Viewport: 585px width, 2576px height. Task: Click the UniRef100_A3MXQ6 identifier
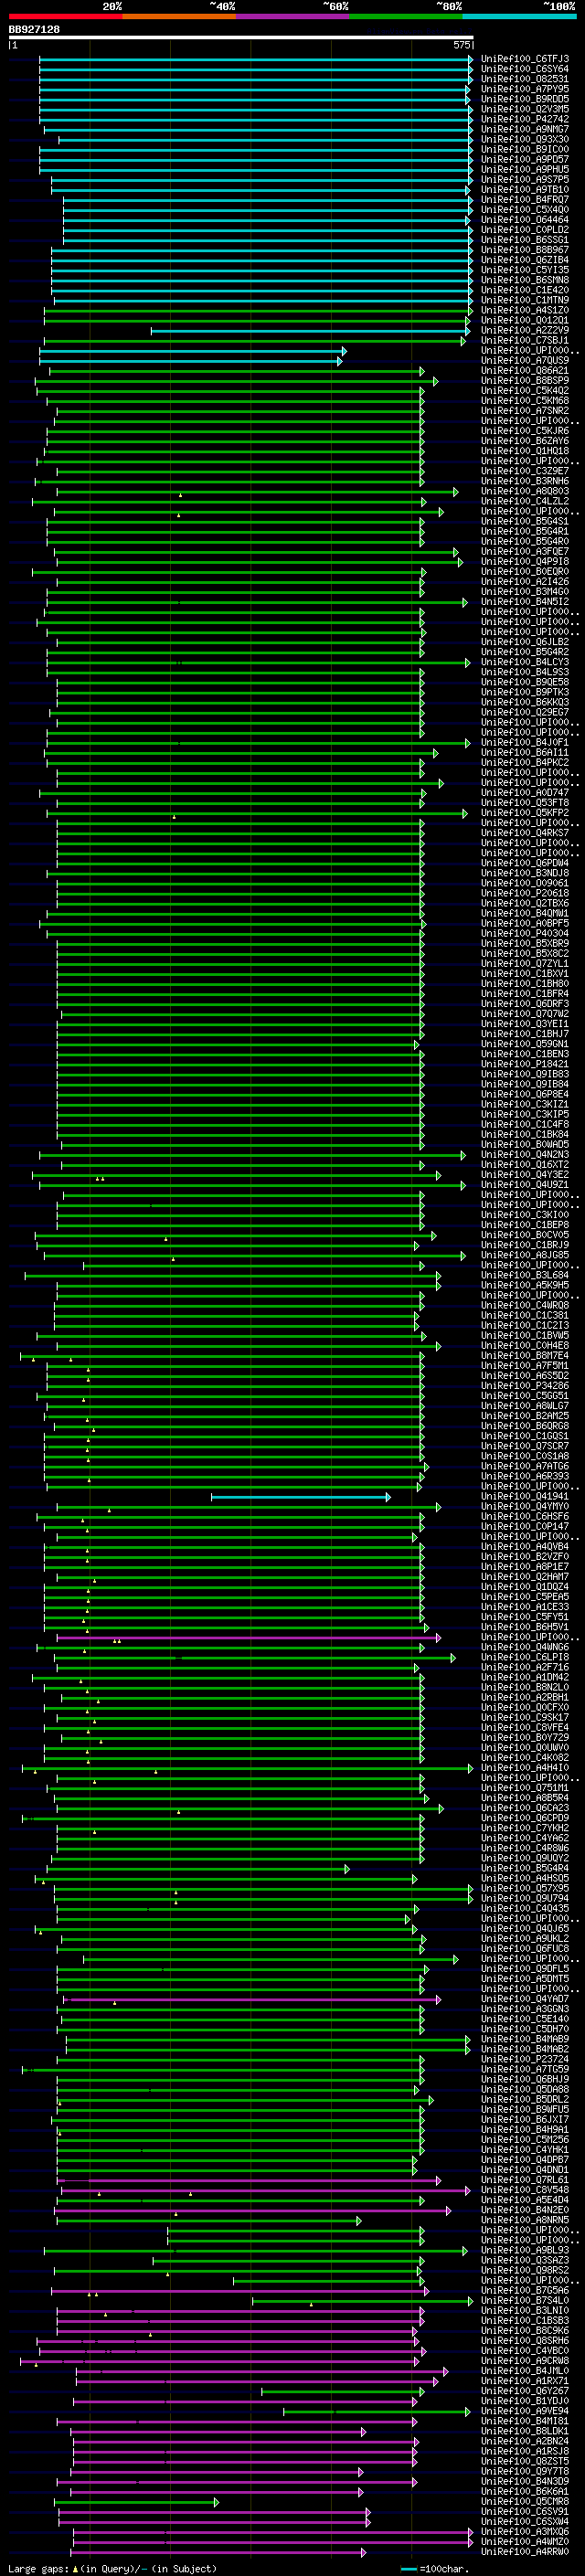pos(525,2531)
